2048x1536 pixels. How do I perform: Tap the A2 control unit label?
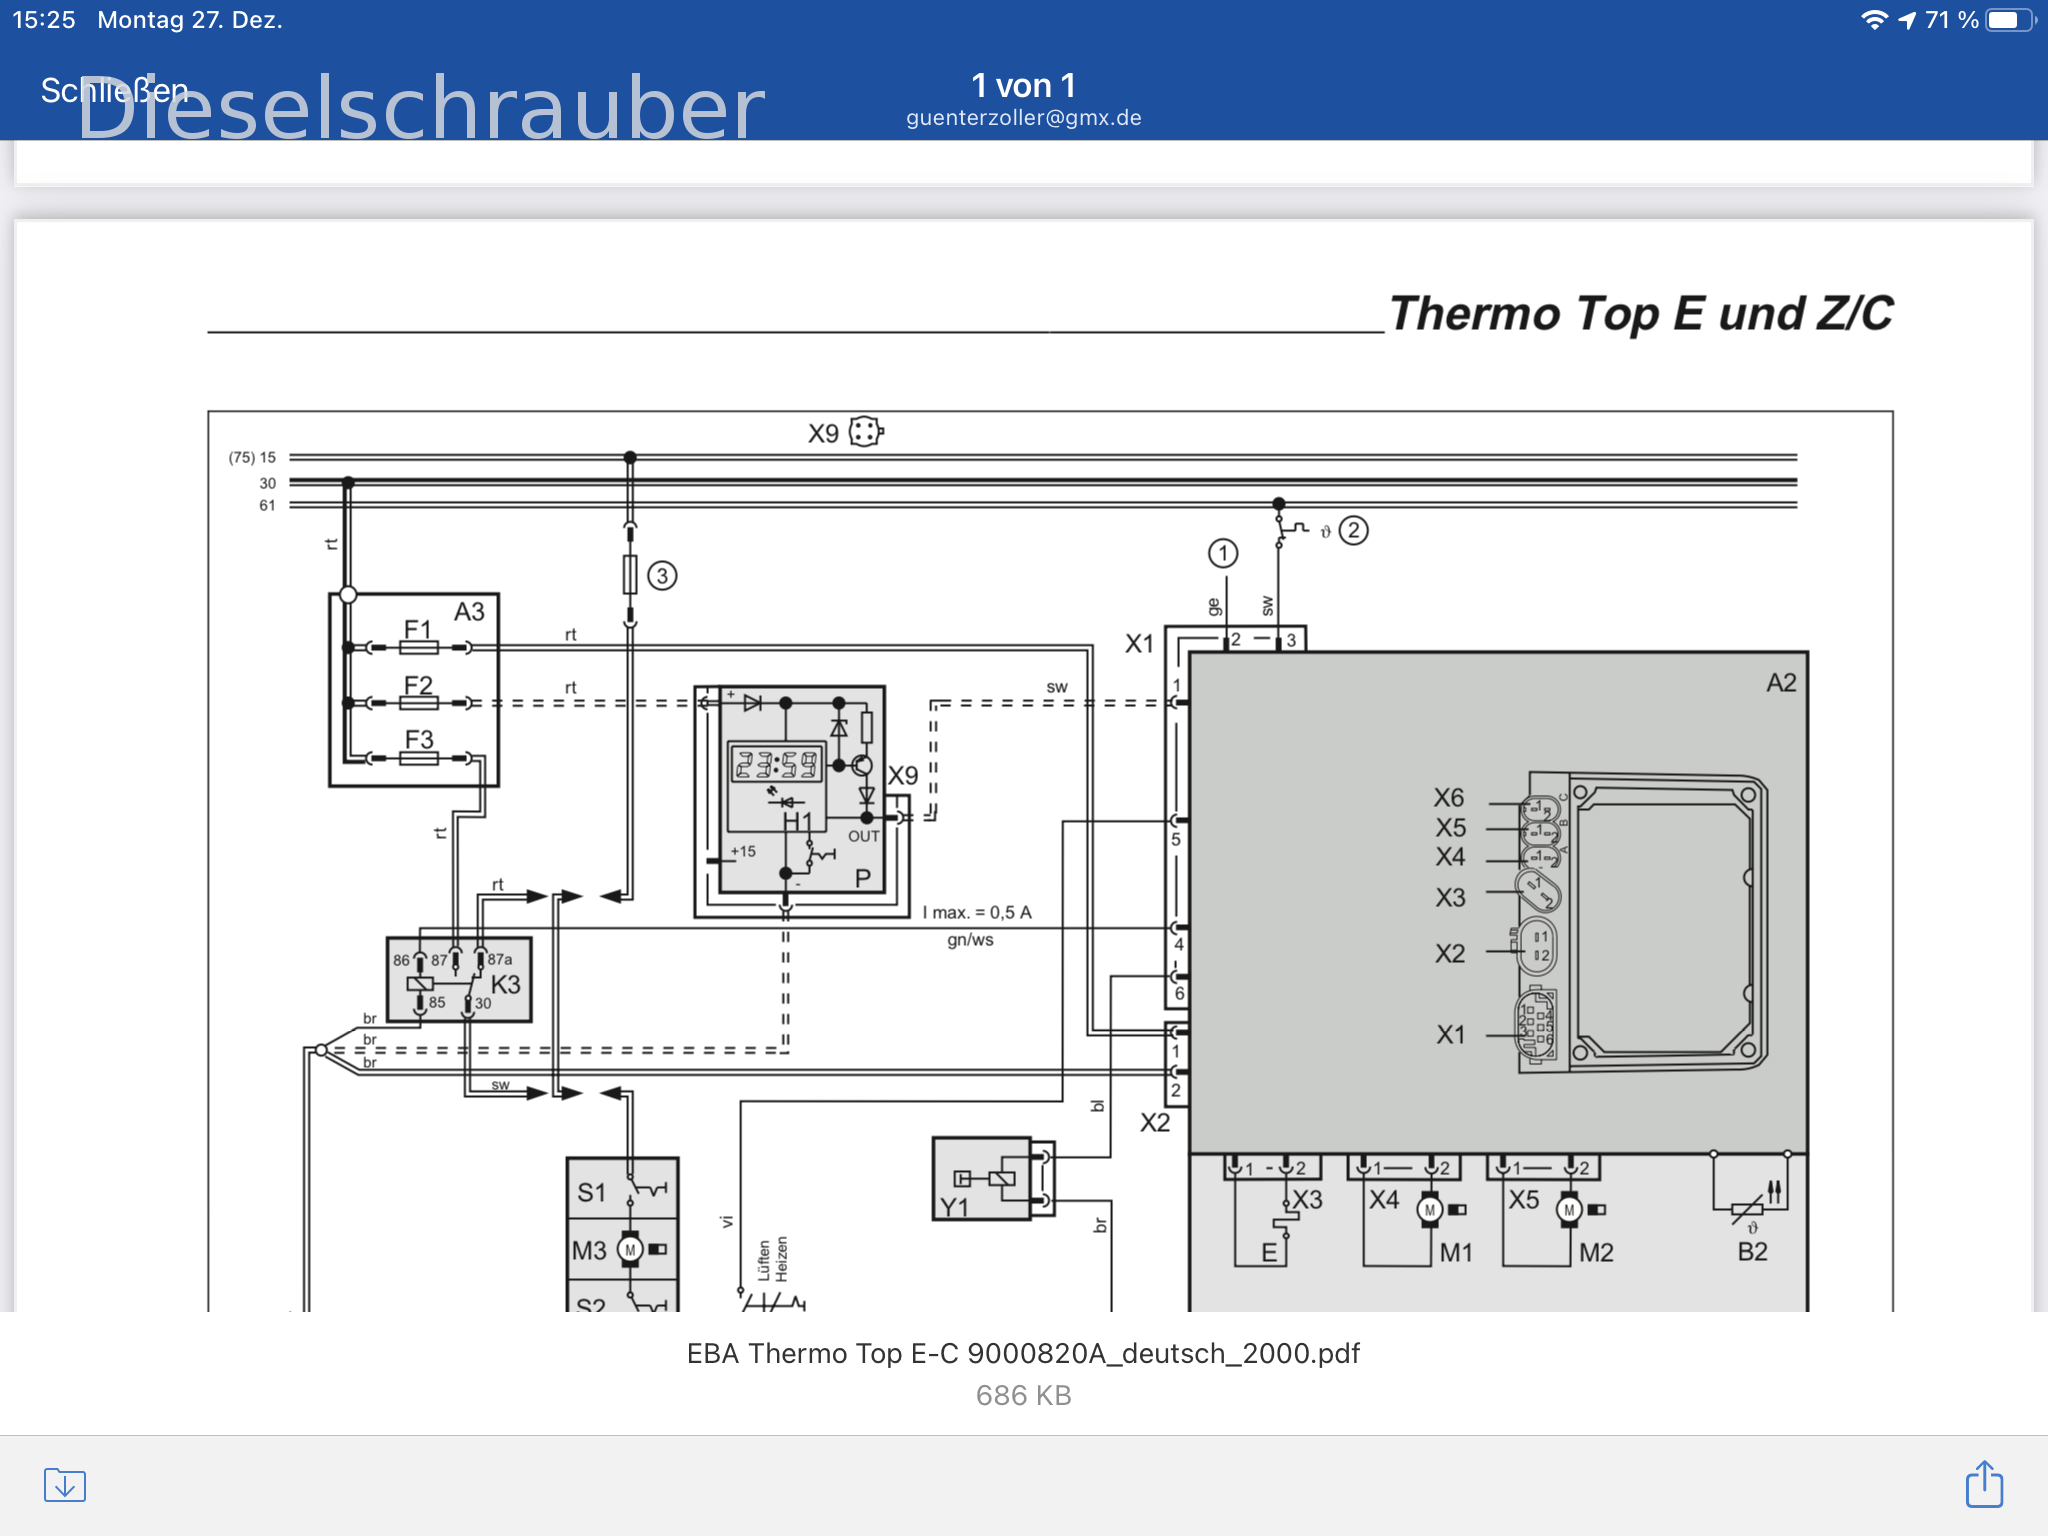(x=1781, y=683)
